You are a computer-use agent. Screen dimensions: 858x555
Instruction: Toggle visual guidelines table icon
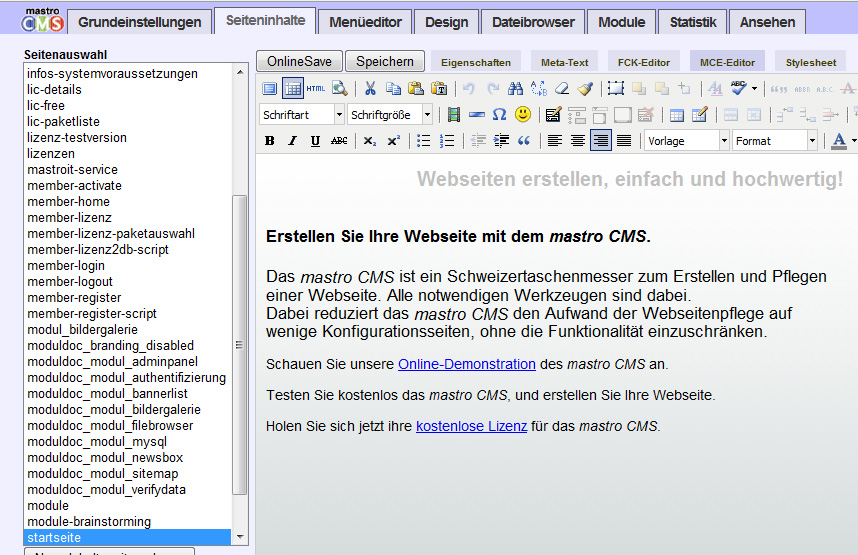(293, 89)
